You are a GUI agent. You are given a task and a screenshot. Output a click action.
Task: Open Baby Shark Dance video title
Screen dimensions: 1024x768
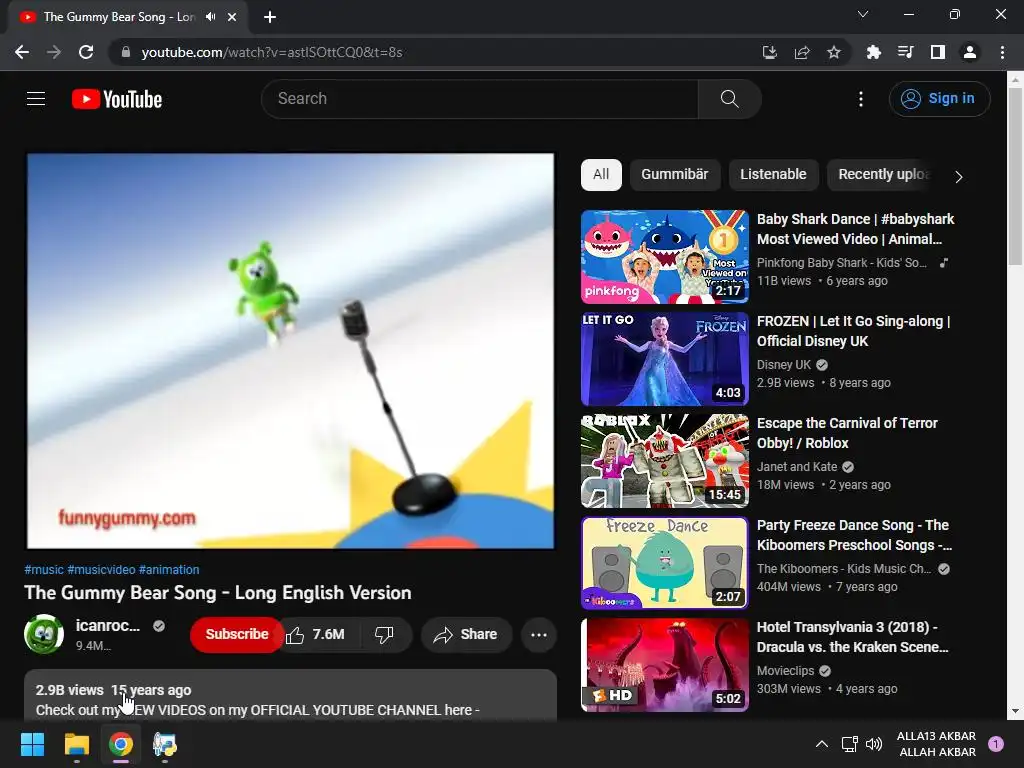pos(856,229)
